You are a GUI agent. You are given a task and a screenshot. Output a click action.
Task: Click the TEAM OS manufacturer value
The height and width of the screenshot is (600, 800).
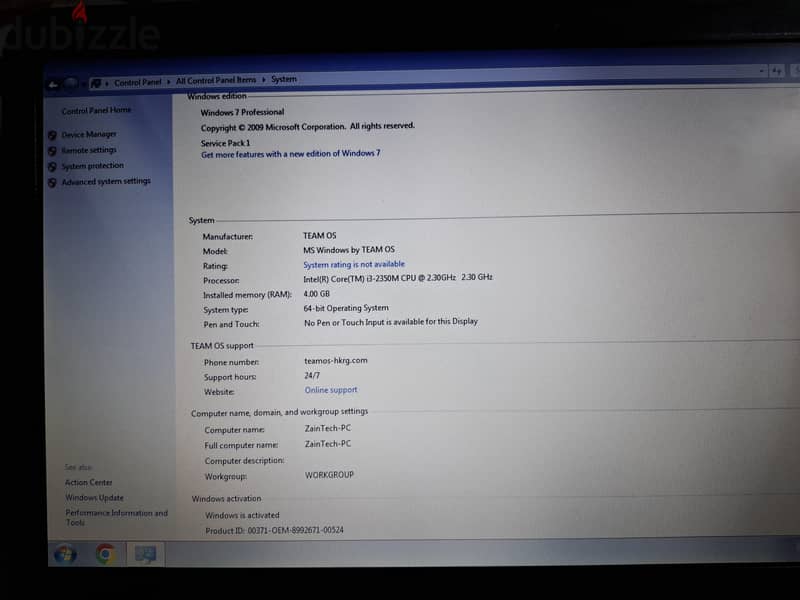click(x=319, y=235)
